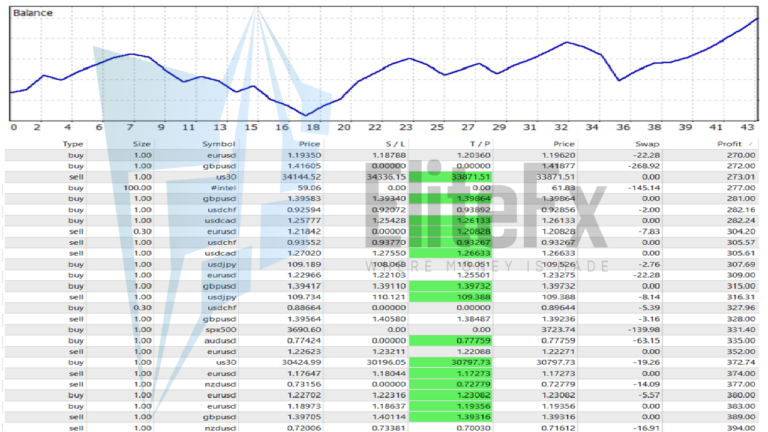Select the audusd symbol cell
This screenshot has width=768, height=432.
220,341
